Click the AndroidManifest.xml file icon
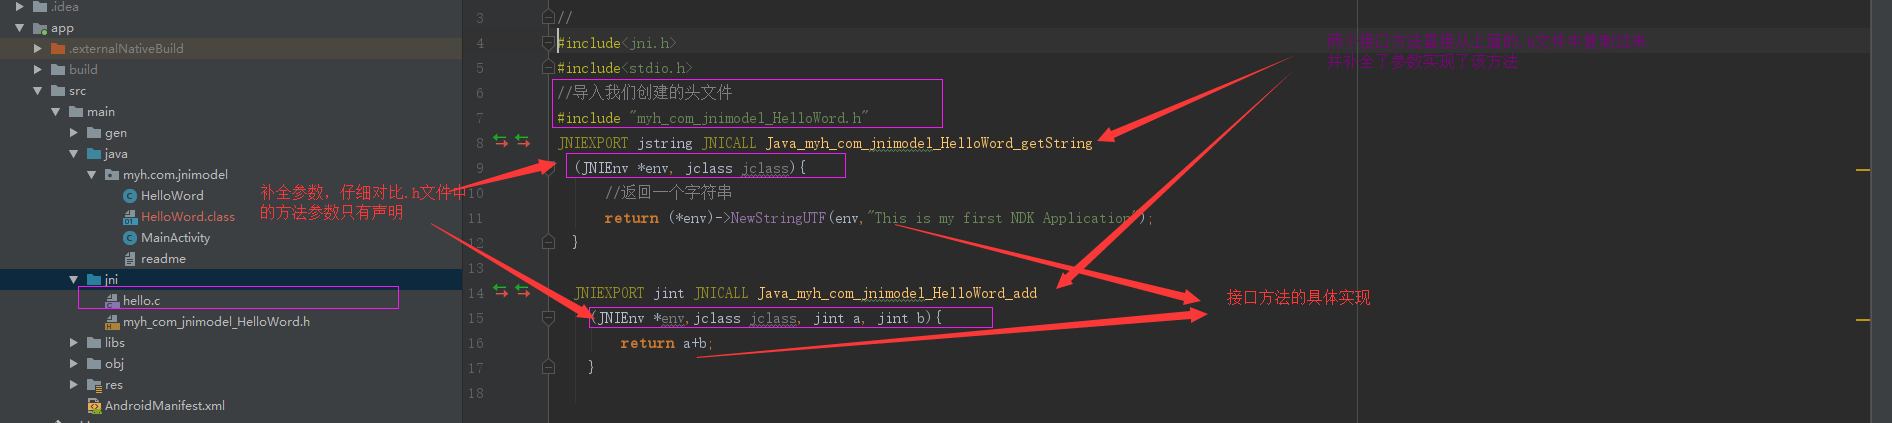Screen dimensions: 1892x423 coord(94,406)
